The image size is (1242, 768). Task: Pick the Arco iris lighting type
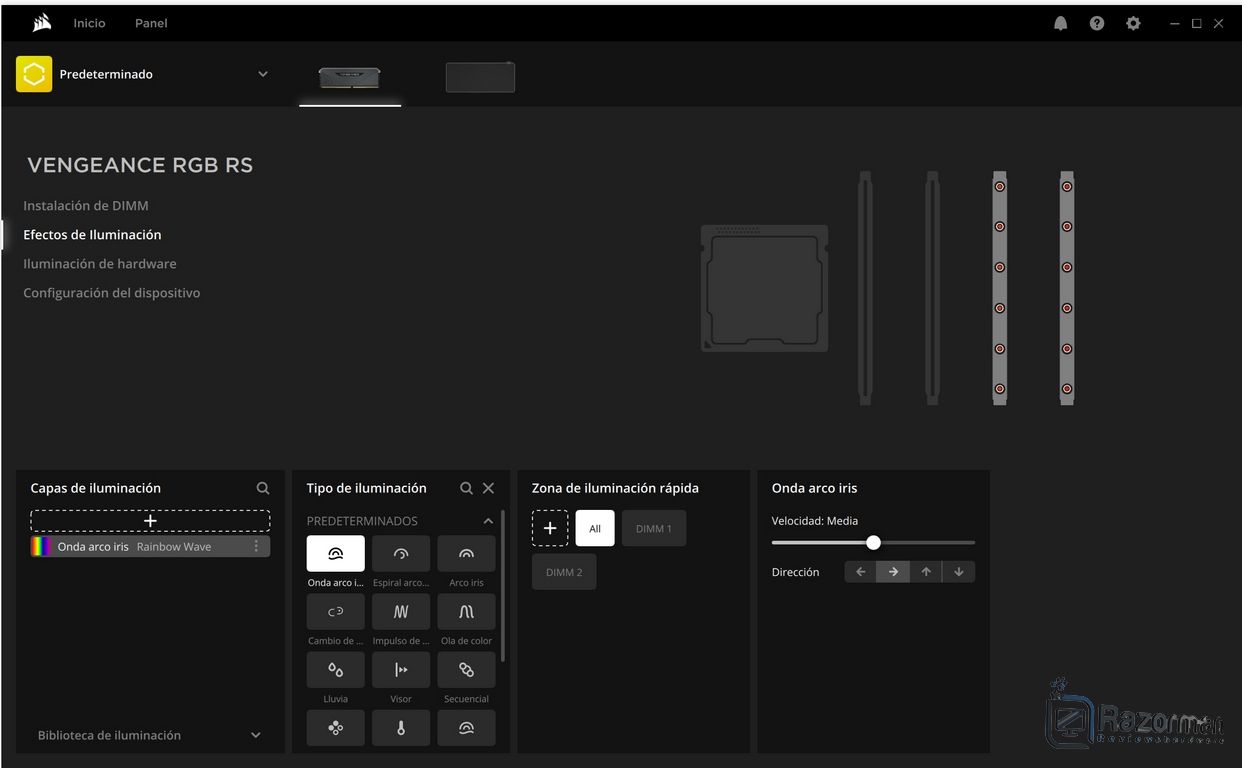[466, 554]
